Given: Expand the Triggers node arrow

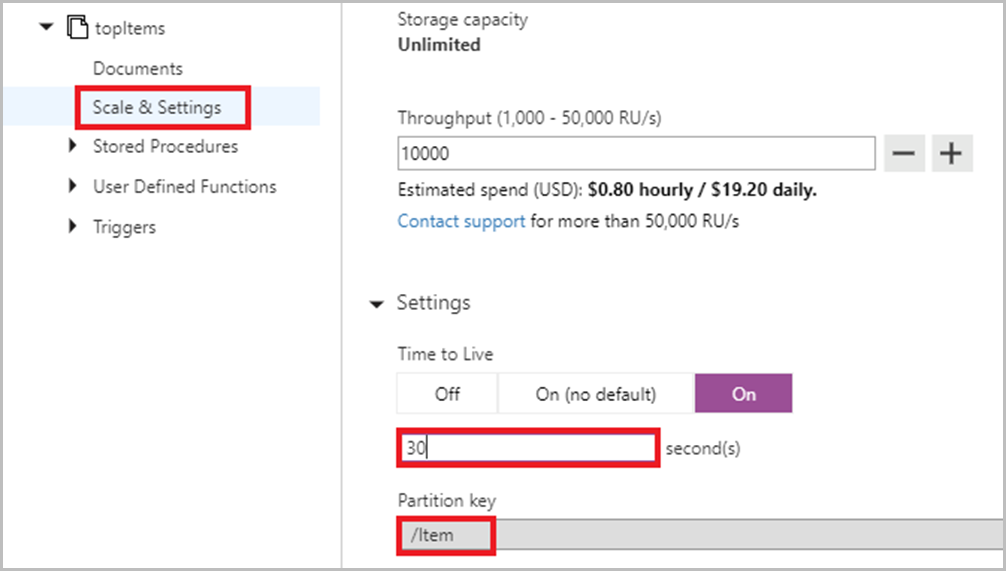Looking at the screenshot, I should (73, 227).
